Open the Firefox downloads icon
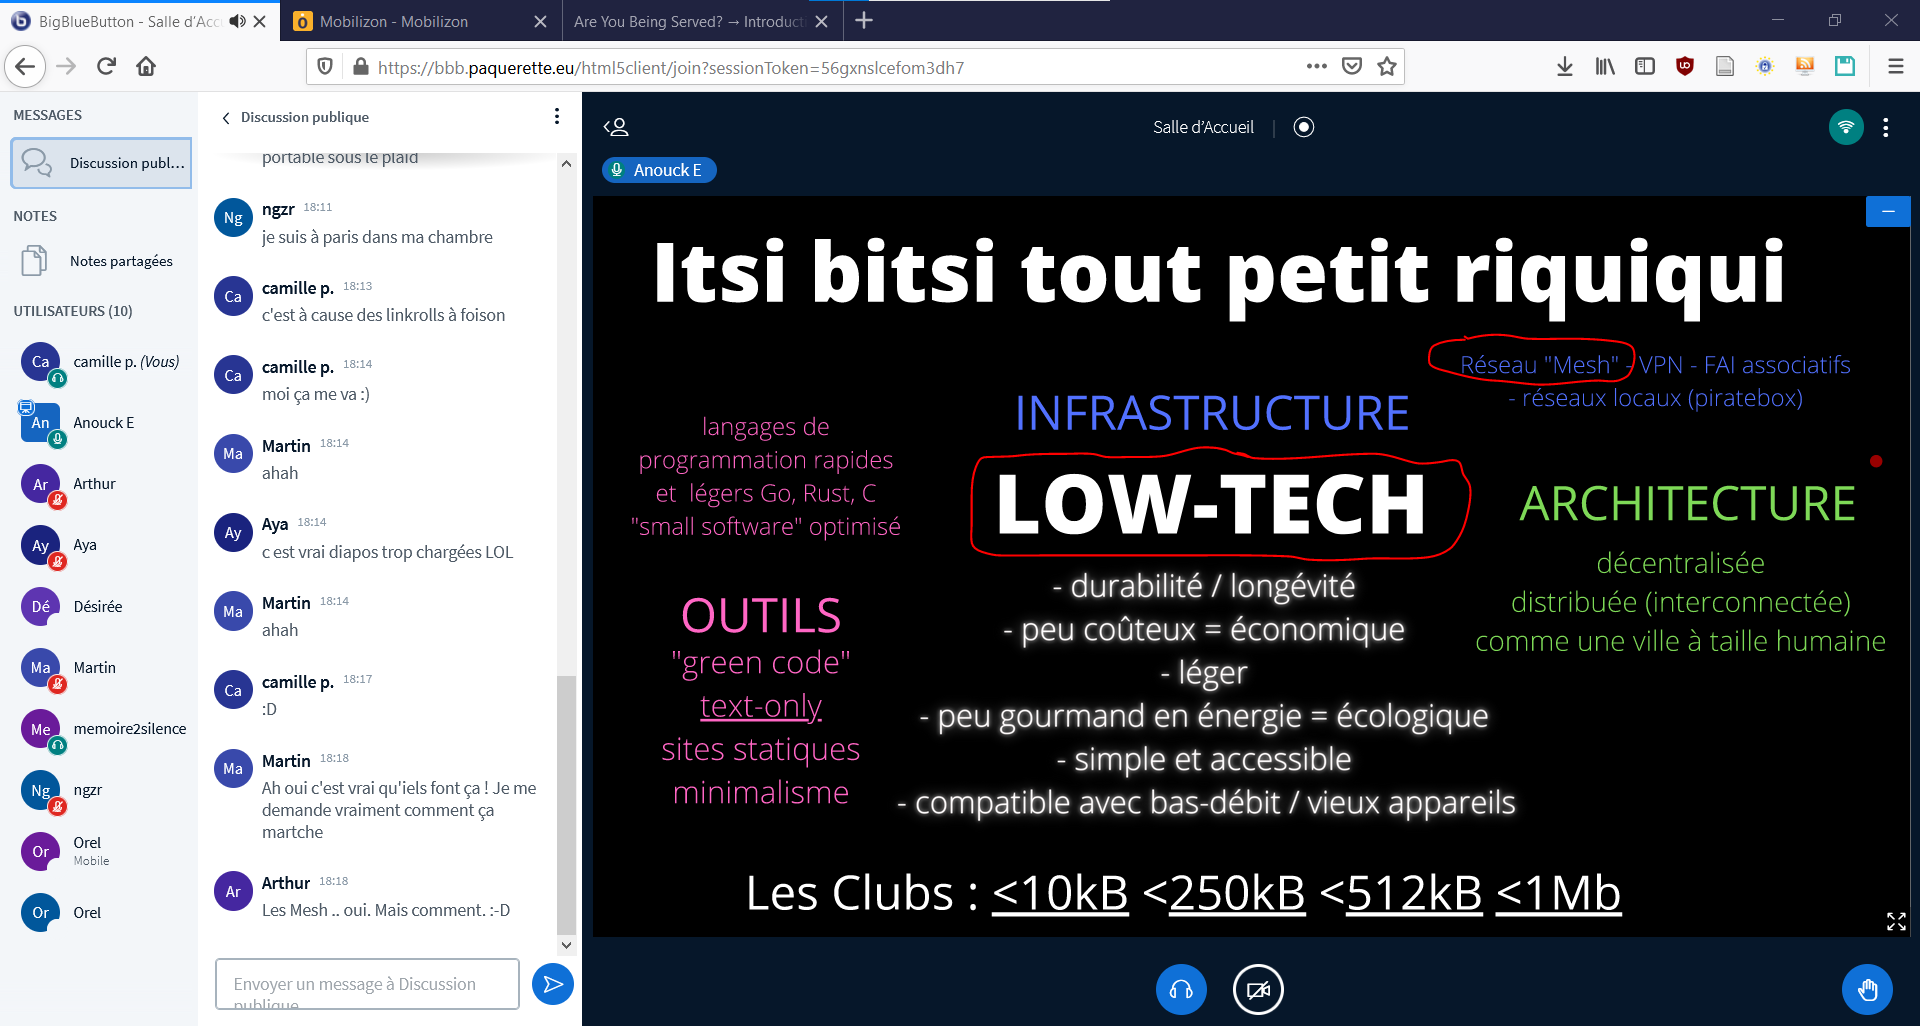The image size is (1920, 1026). (1564, 67)
